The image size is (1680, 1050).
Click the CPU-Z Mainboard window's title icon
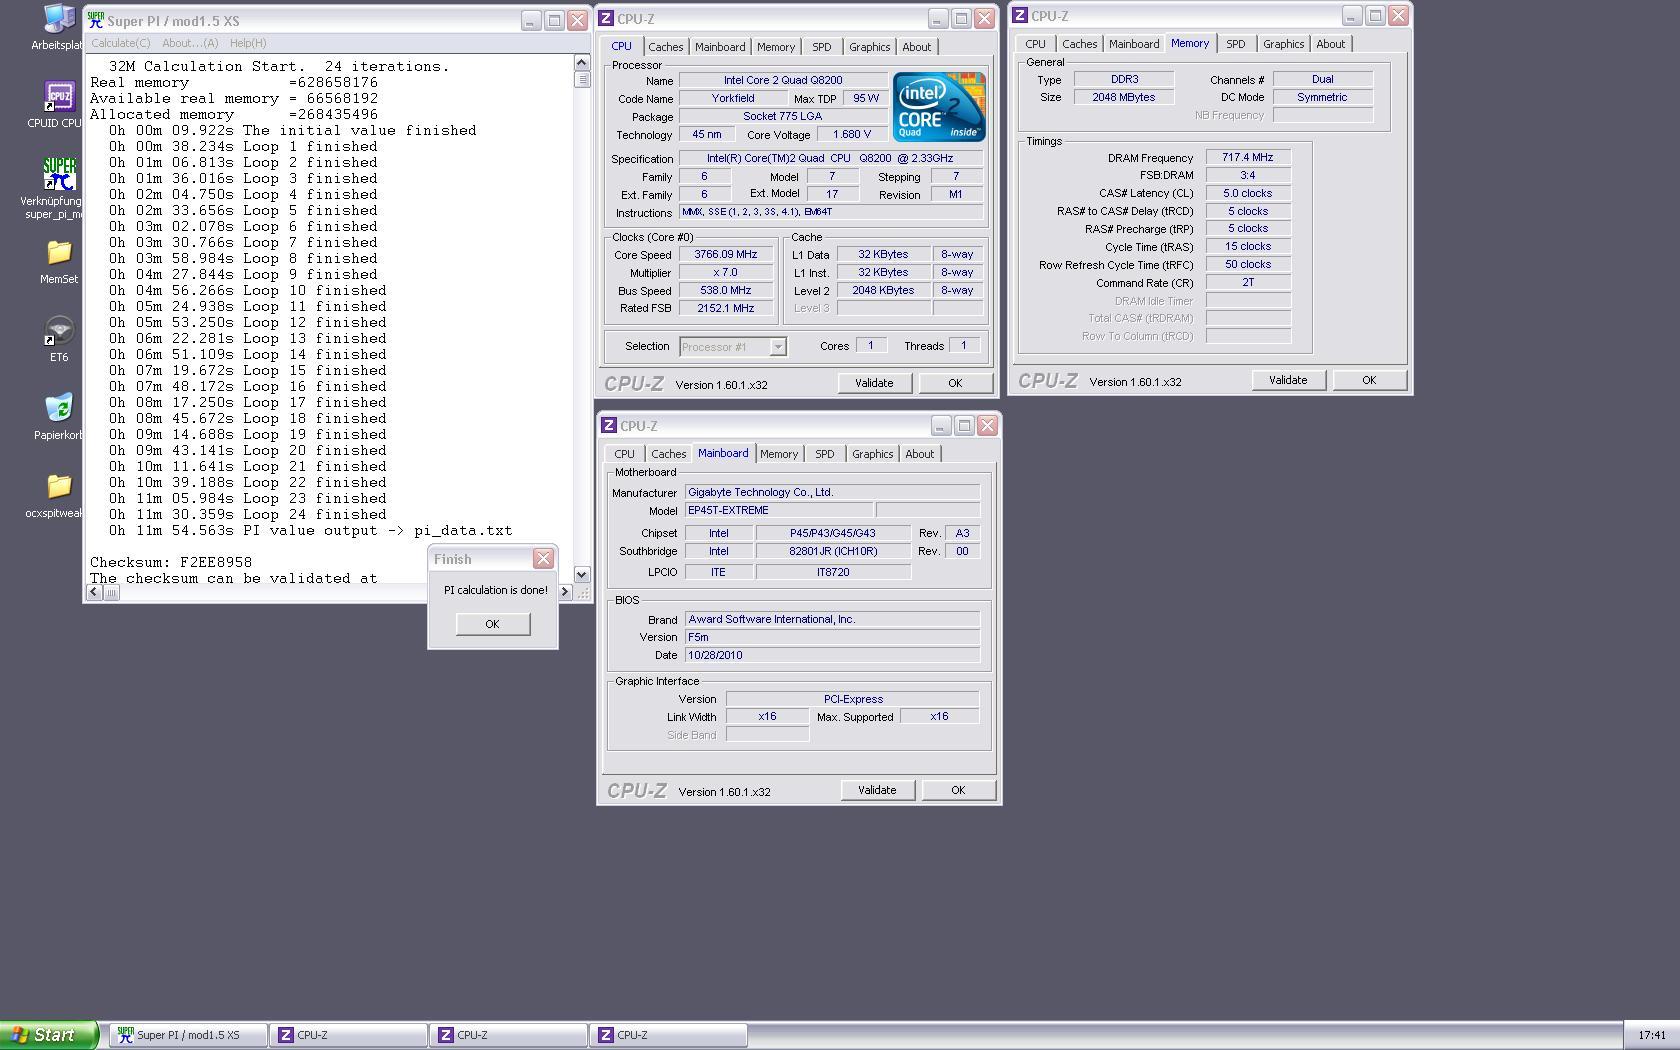(609, 425)
